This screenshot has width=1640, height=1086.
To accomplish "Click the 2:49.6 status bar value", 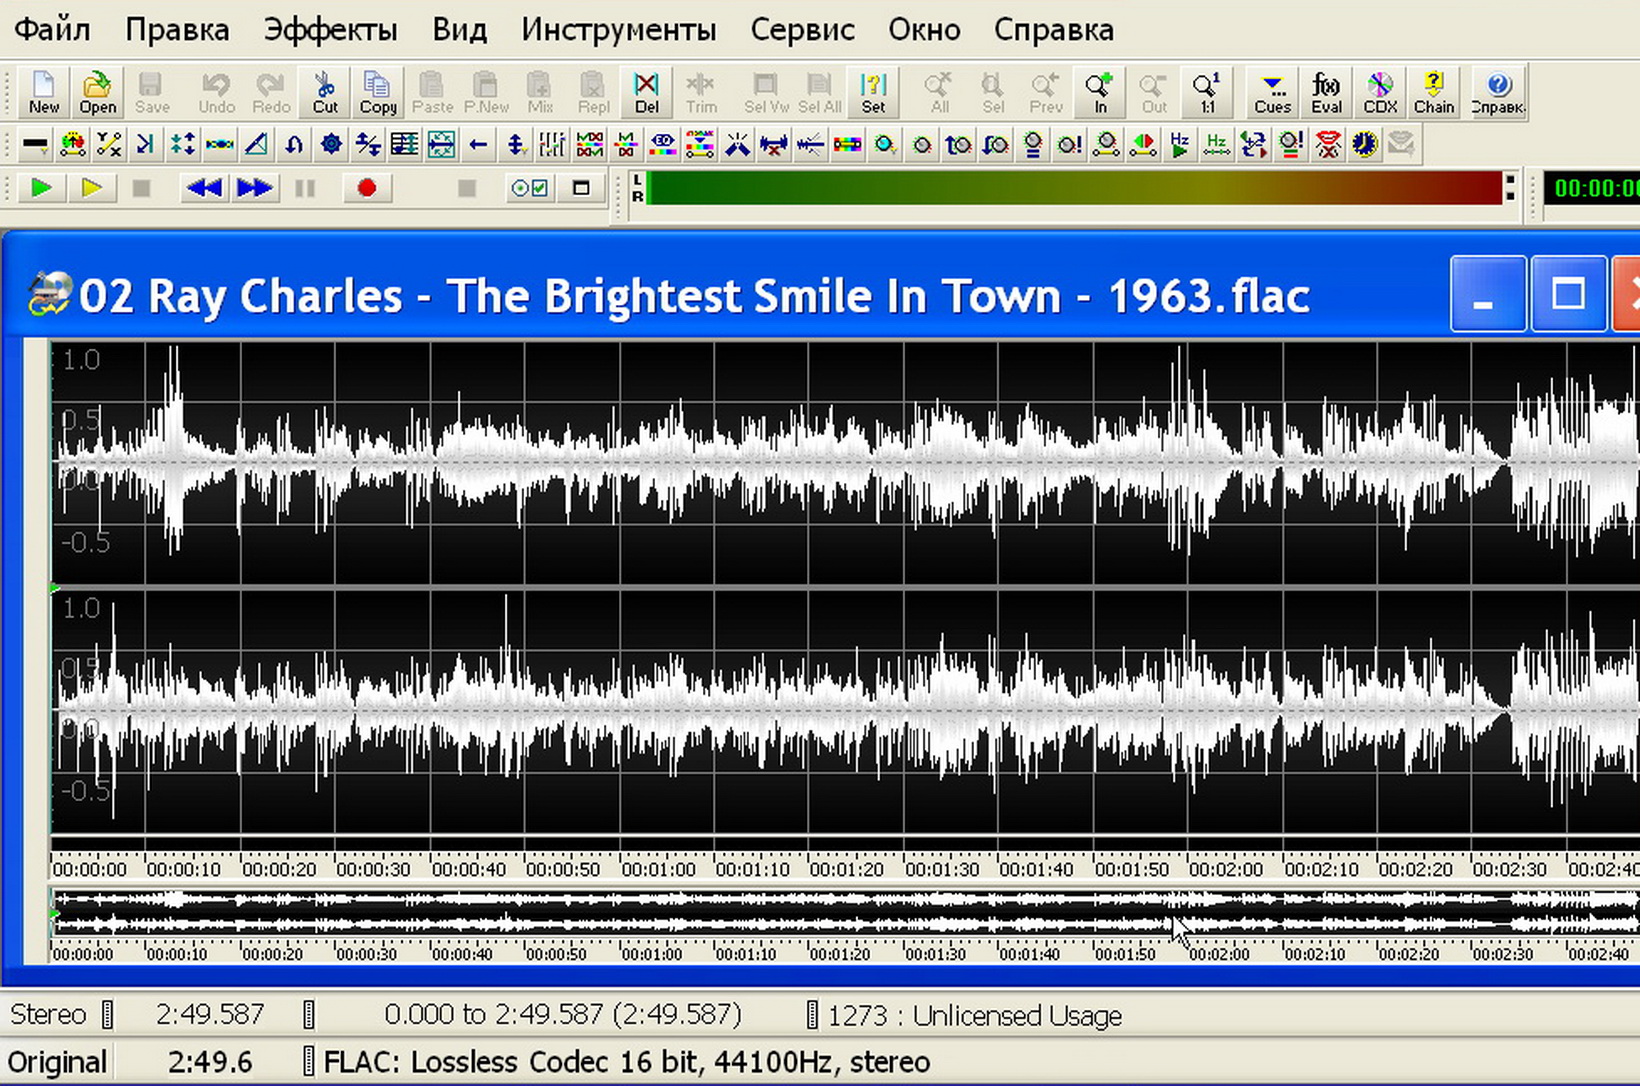I will pyautogui.click(x=210, y=1062).
